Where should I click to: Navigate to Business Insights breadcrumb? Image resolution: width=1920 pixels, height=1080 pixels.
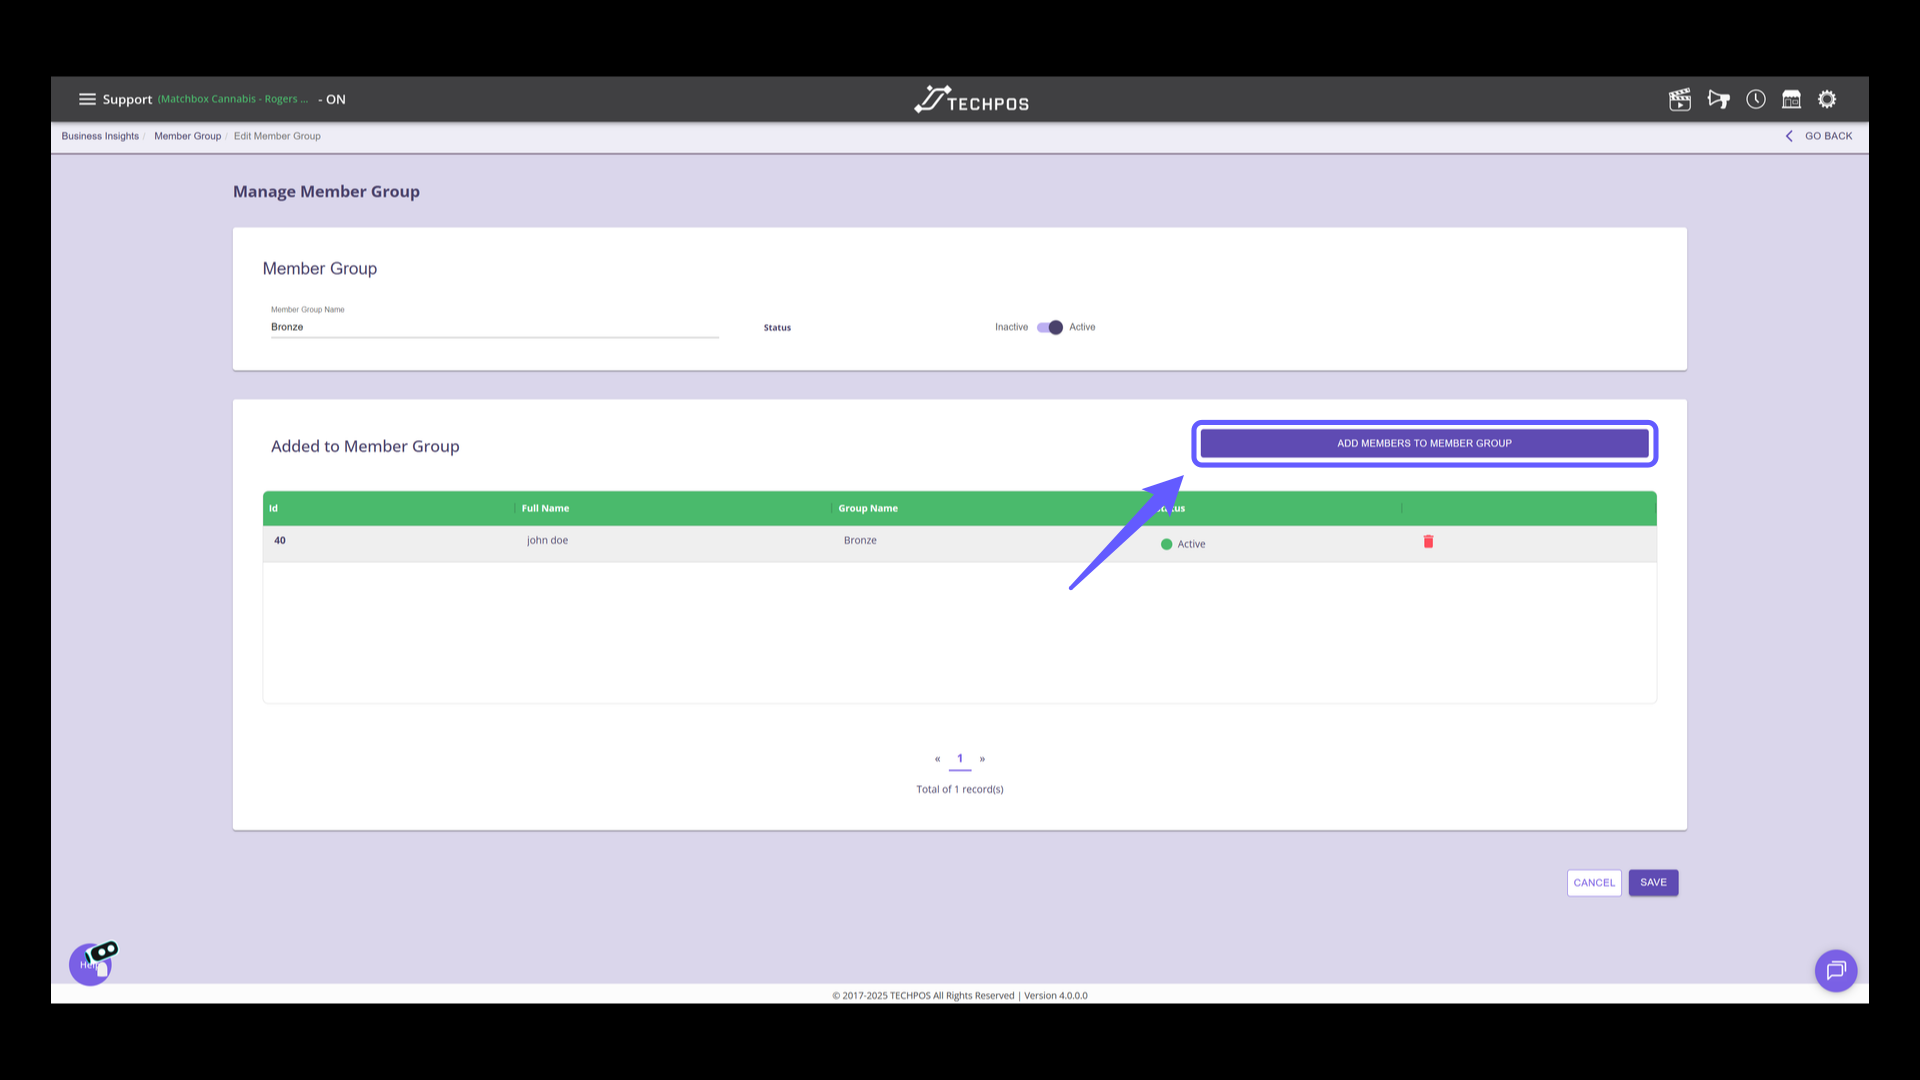coord(100,136)
